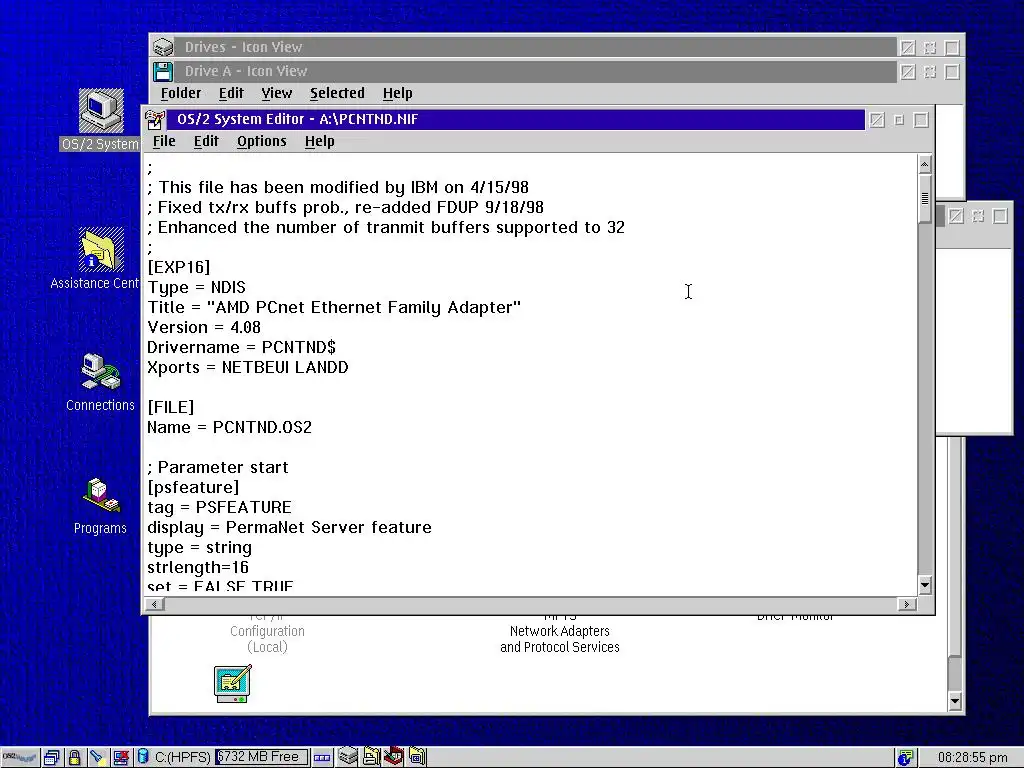Open the Edit menu in Drive A window

pyautogui.click(x=231, y=93)
